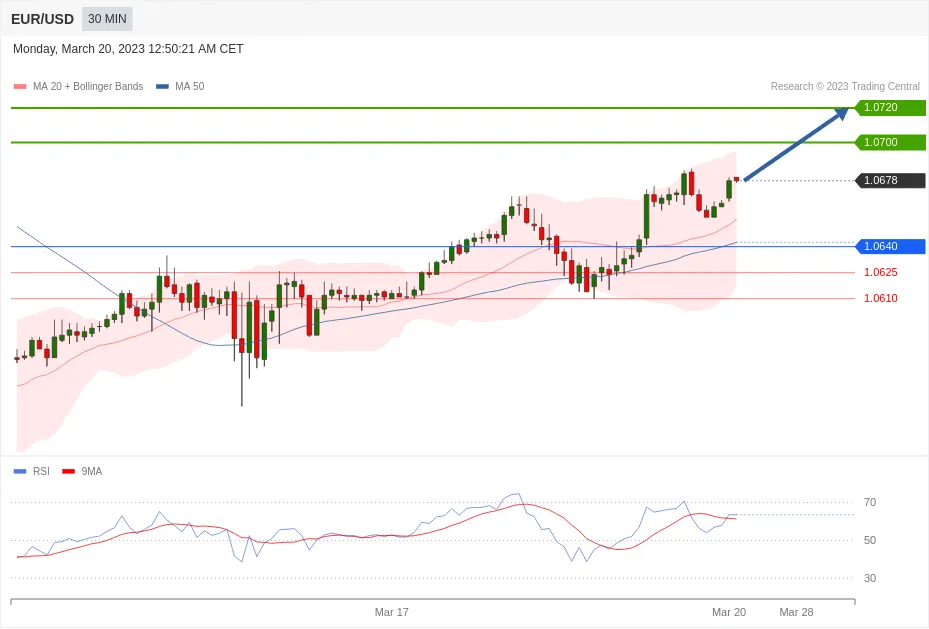Click the 1.0700 resistance price tag

890,142
